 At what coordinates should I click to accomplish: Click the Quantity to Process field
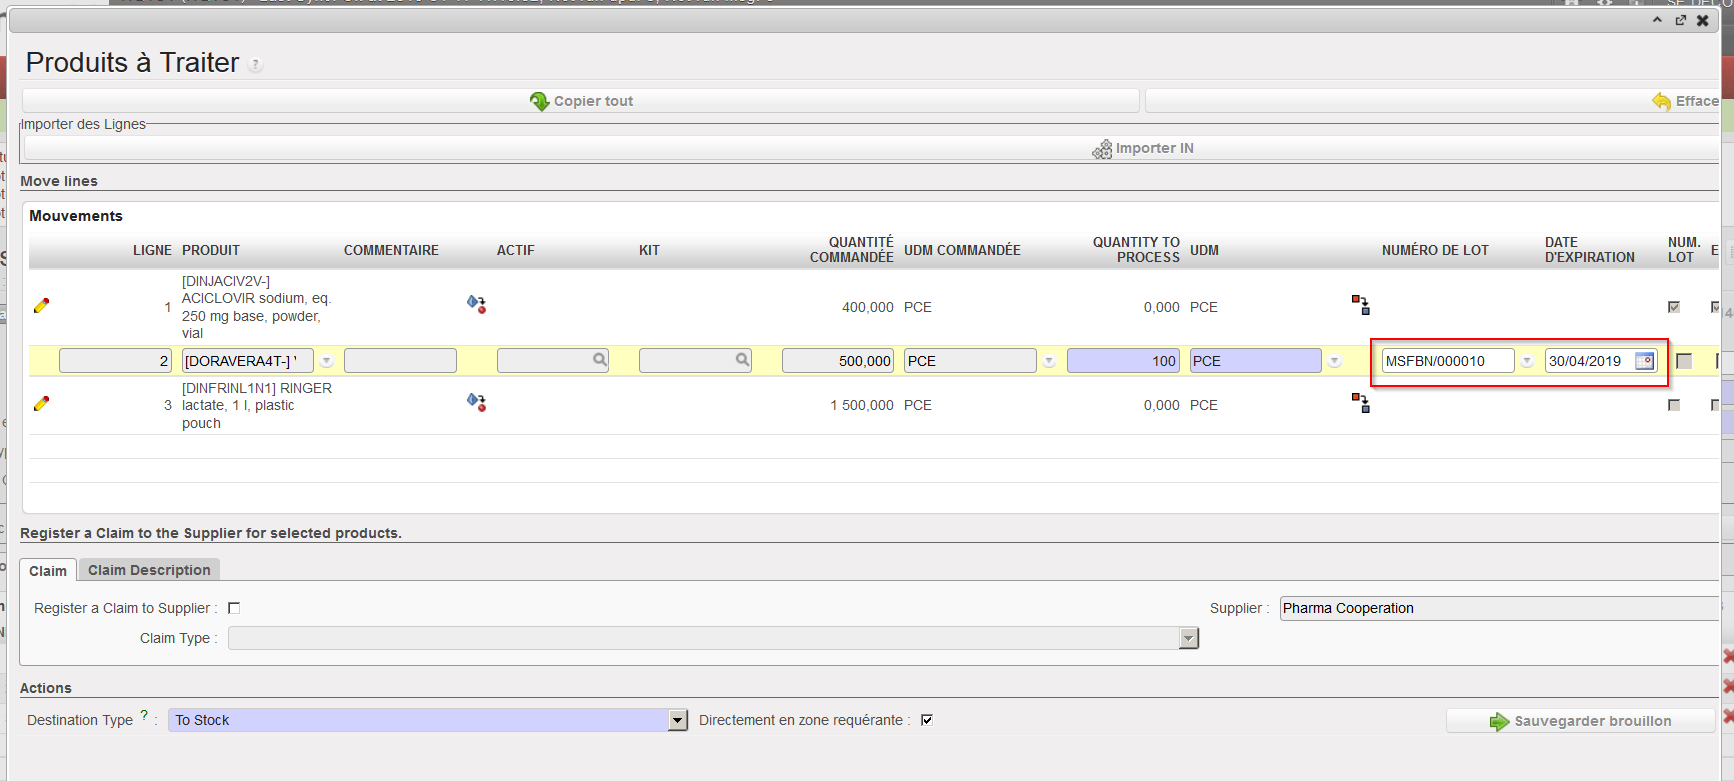[x=1122, y=361]
